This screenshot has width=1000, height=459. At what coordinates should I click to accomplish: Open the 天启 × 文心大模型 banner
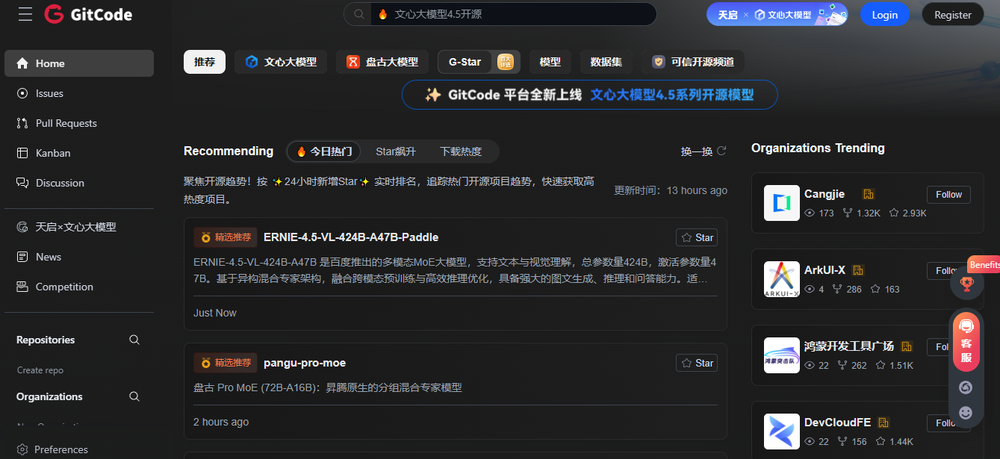[x=777, y=14]
